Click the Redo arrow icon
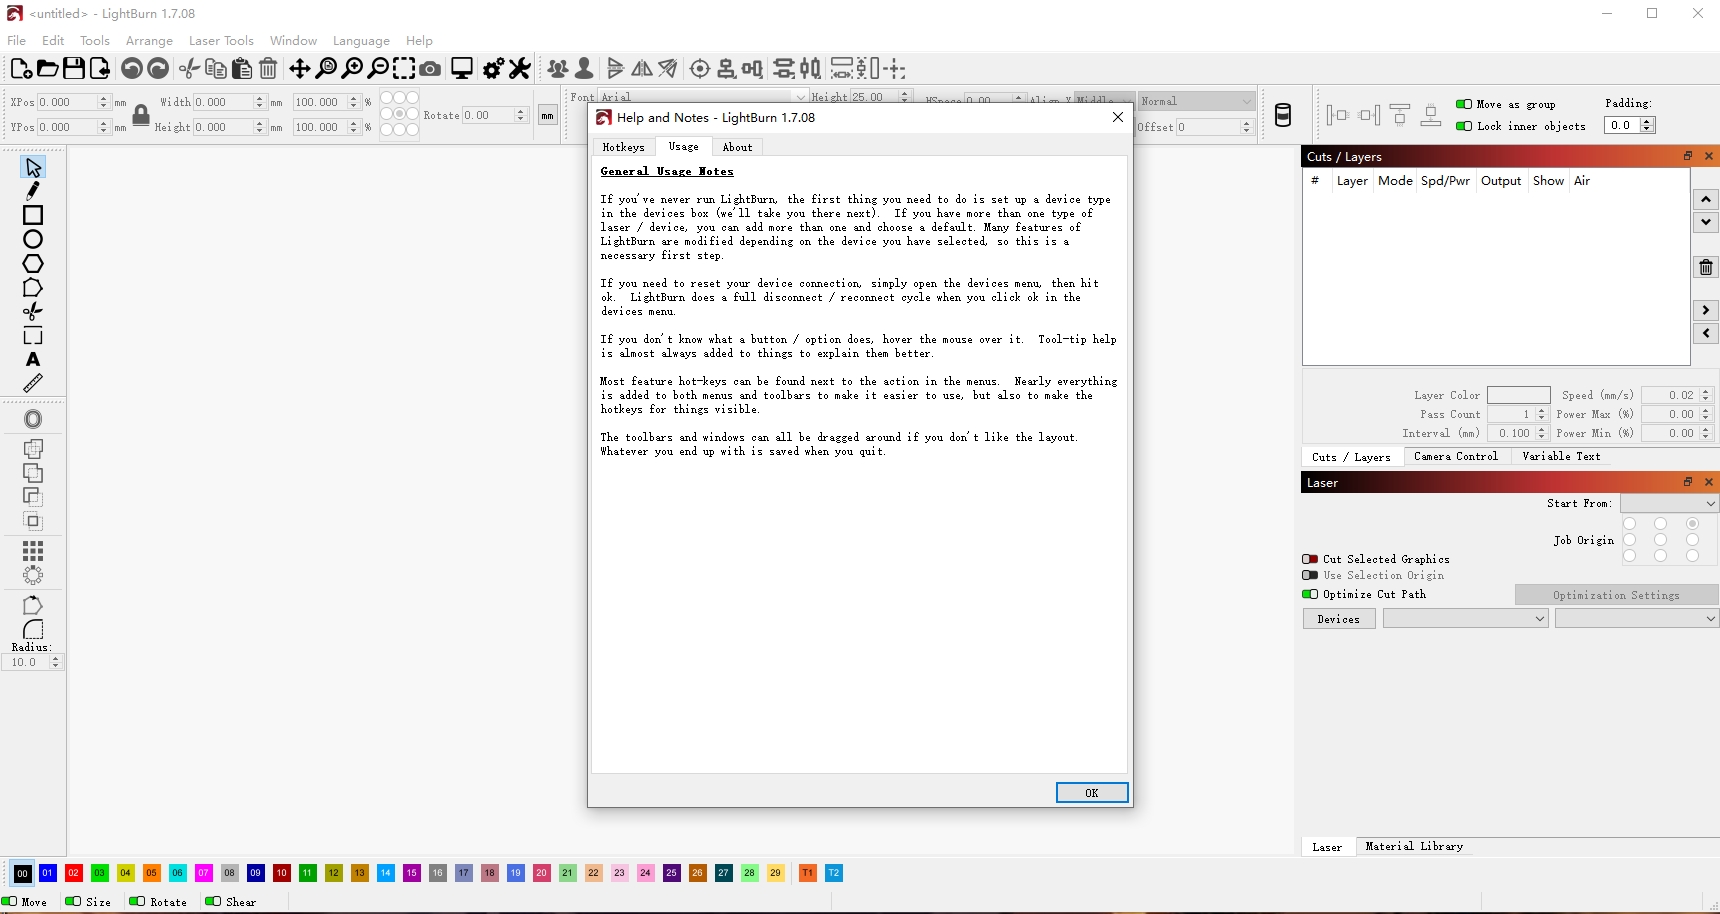 158,68
